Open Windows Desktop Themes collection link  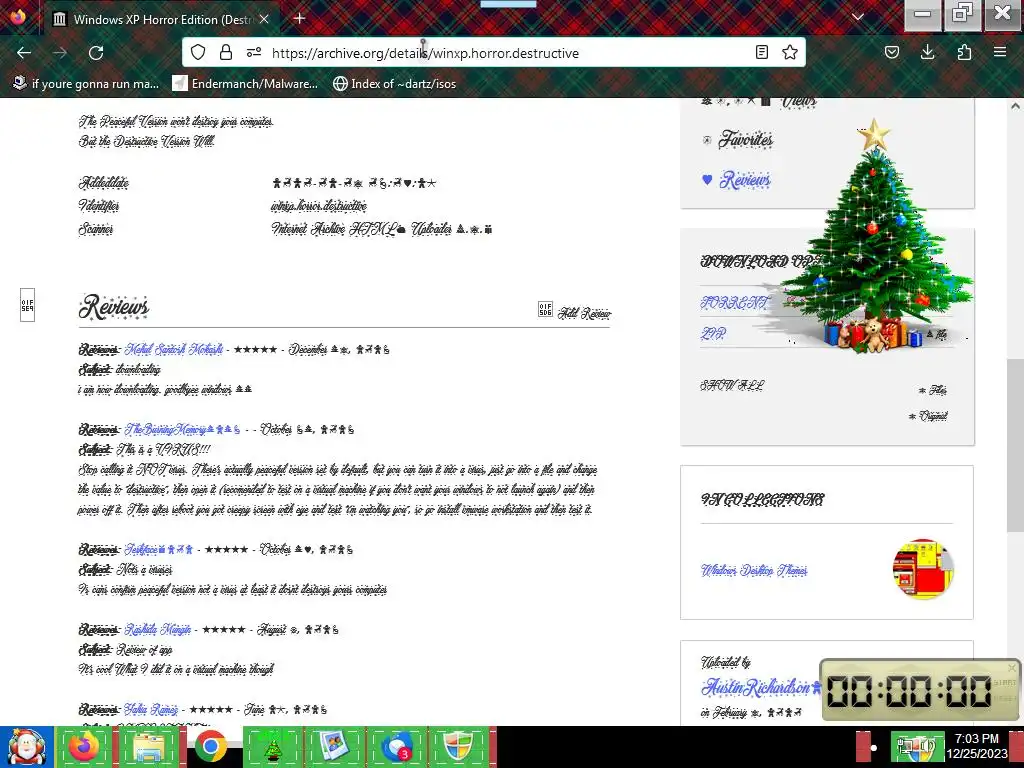point(754,570)
